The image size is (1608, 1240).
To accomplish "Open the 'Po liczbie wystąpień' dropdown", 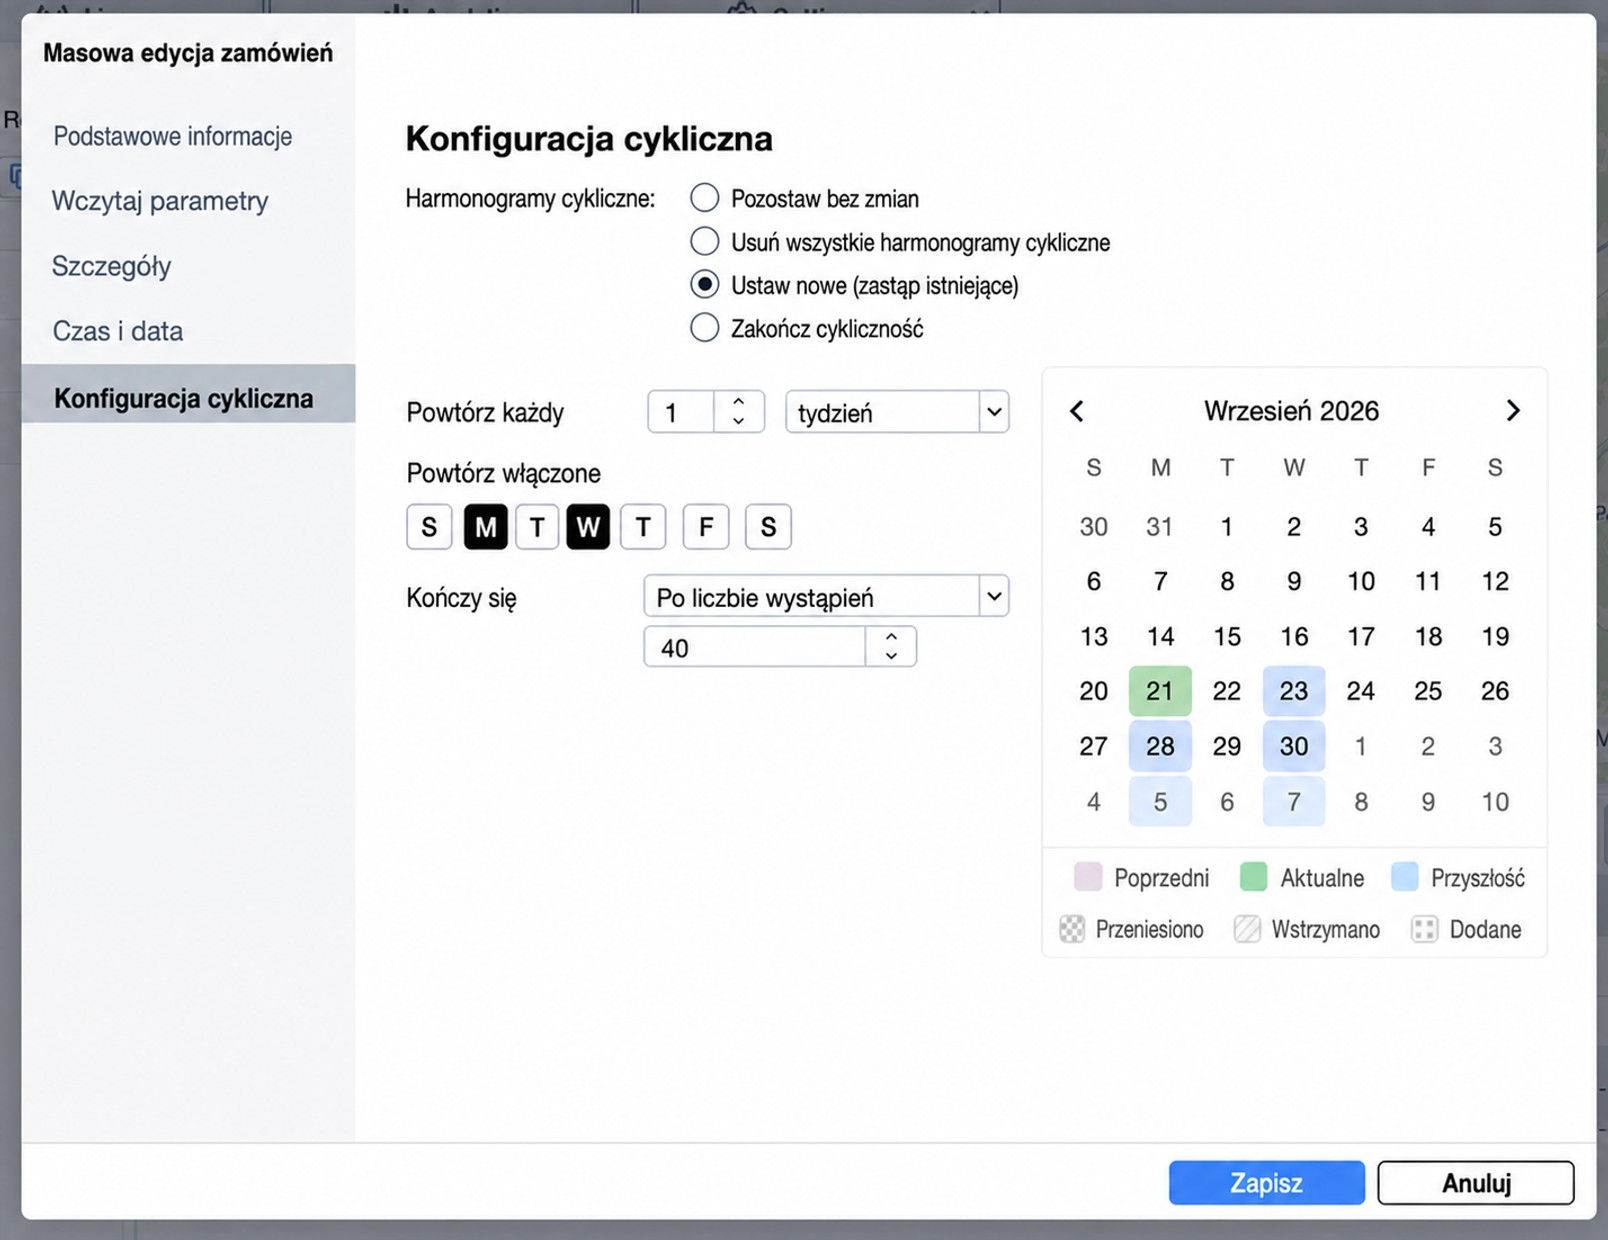I will 826,597.
